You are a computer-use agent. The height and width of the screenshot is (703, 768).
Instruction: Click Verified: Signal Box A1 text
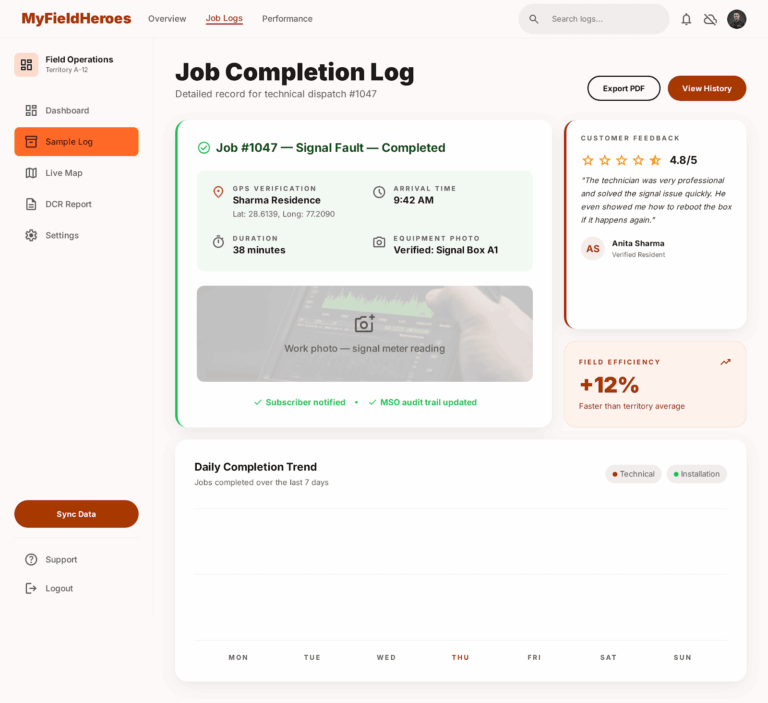tap(446, 250)
